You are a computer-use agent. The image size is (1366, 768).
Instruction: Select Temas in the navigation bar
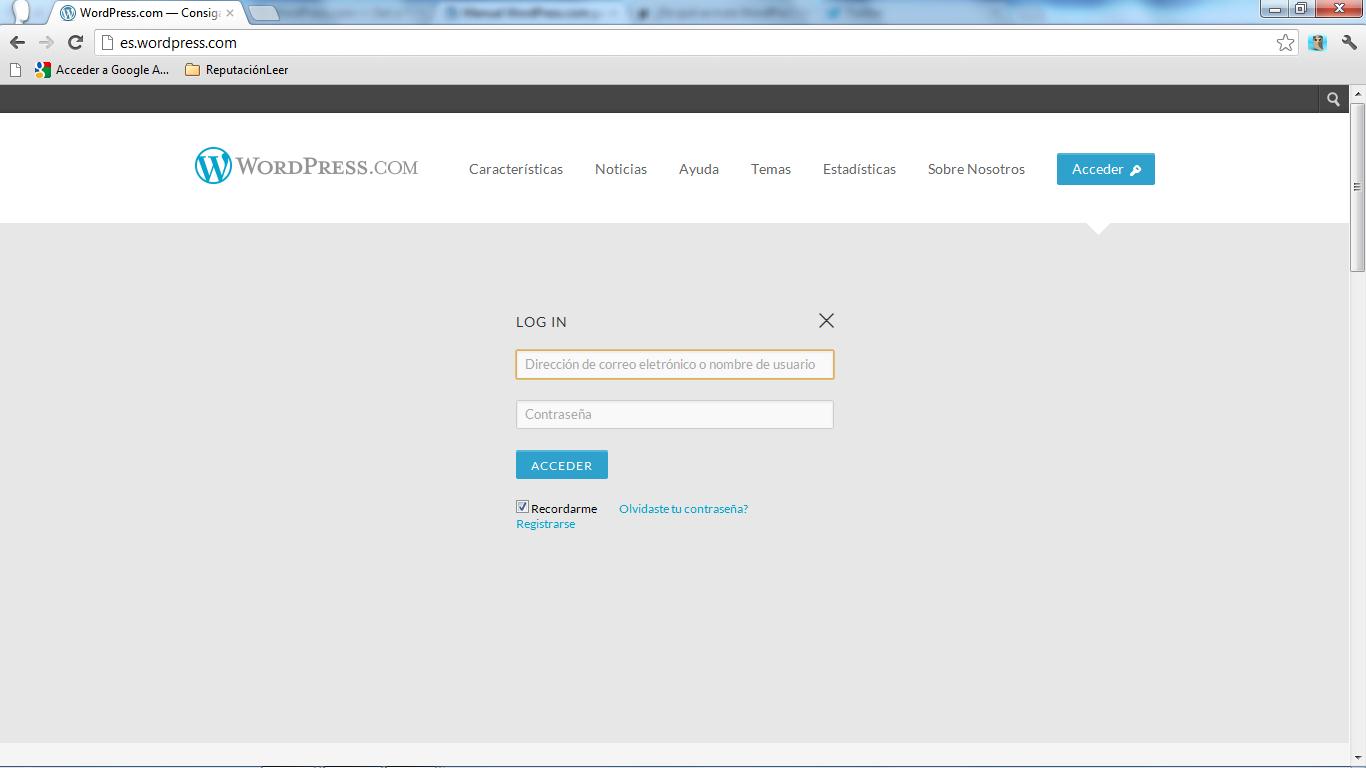click(771, 169)
